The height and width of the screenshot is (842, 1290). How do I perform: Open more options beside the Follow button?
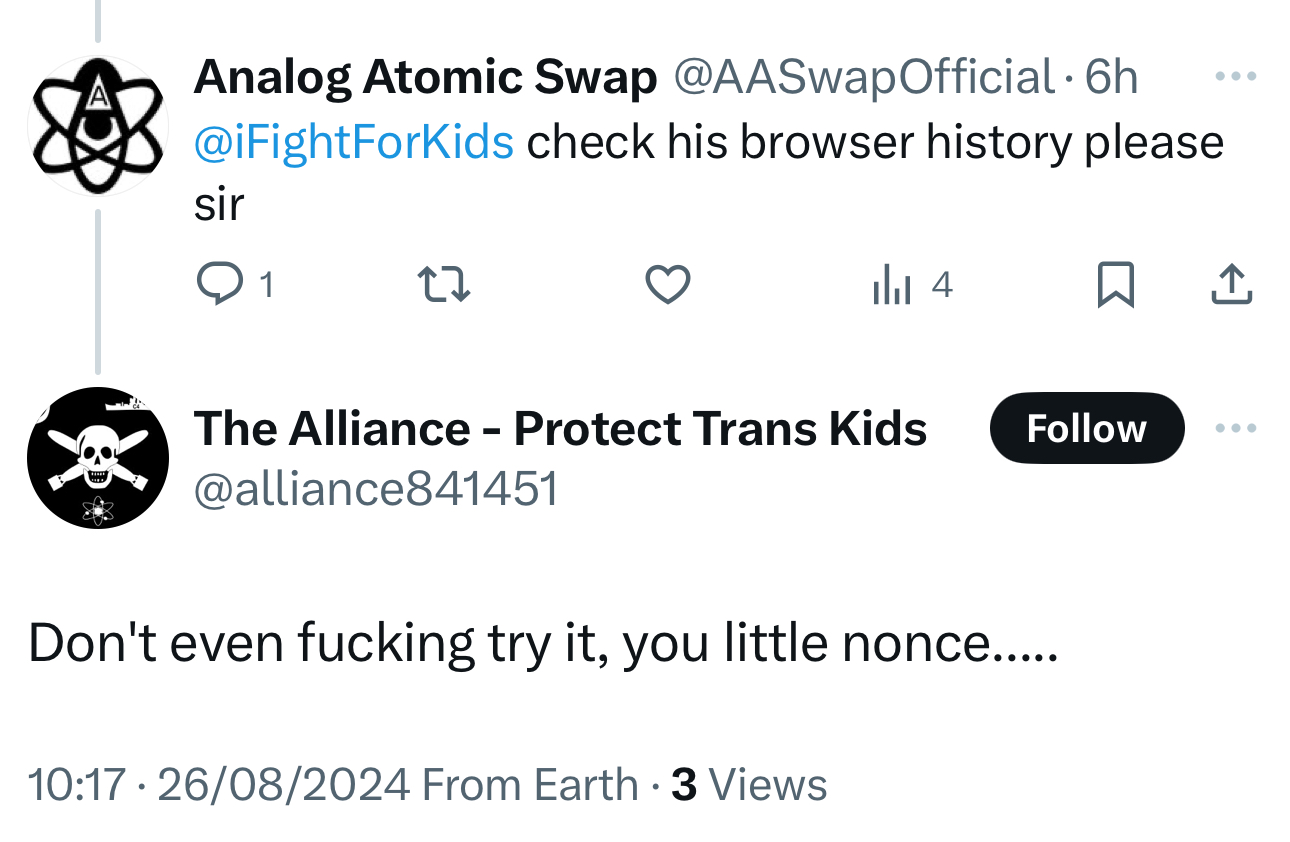1234,428
